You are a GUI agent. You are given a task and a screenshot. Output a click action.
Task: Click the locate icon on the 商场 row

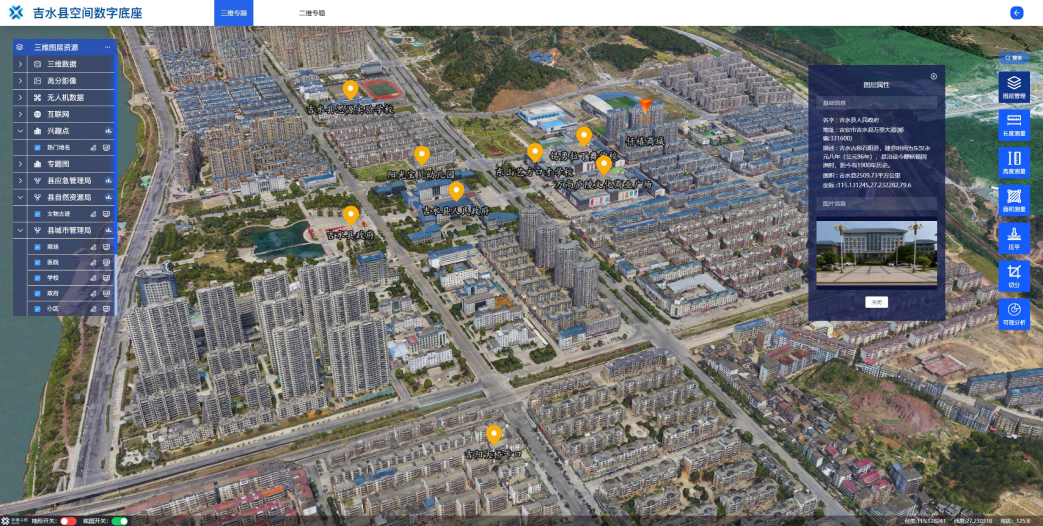94,247
